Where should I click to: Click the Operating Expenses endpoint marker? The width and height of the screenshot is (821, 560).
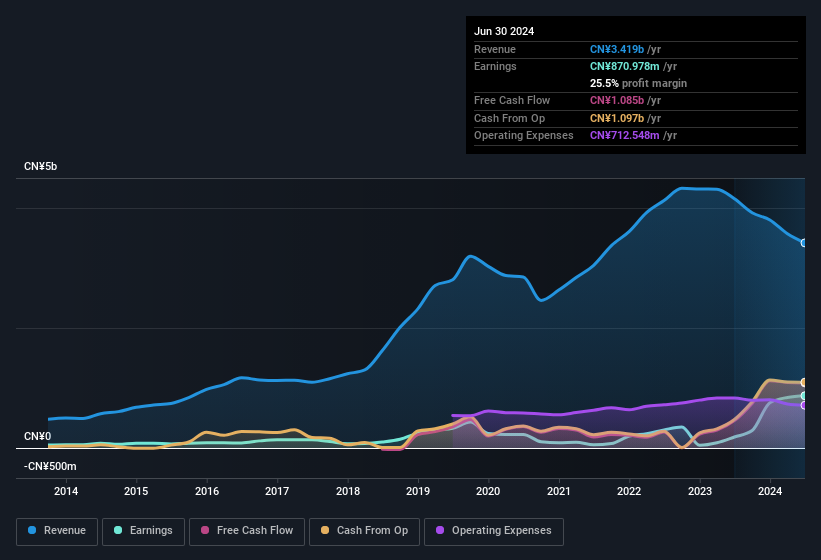pyautogui.click(x=804, y=405)
